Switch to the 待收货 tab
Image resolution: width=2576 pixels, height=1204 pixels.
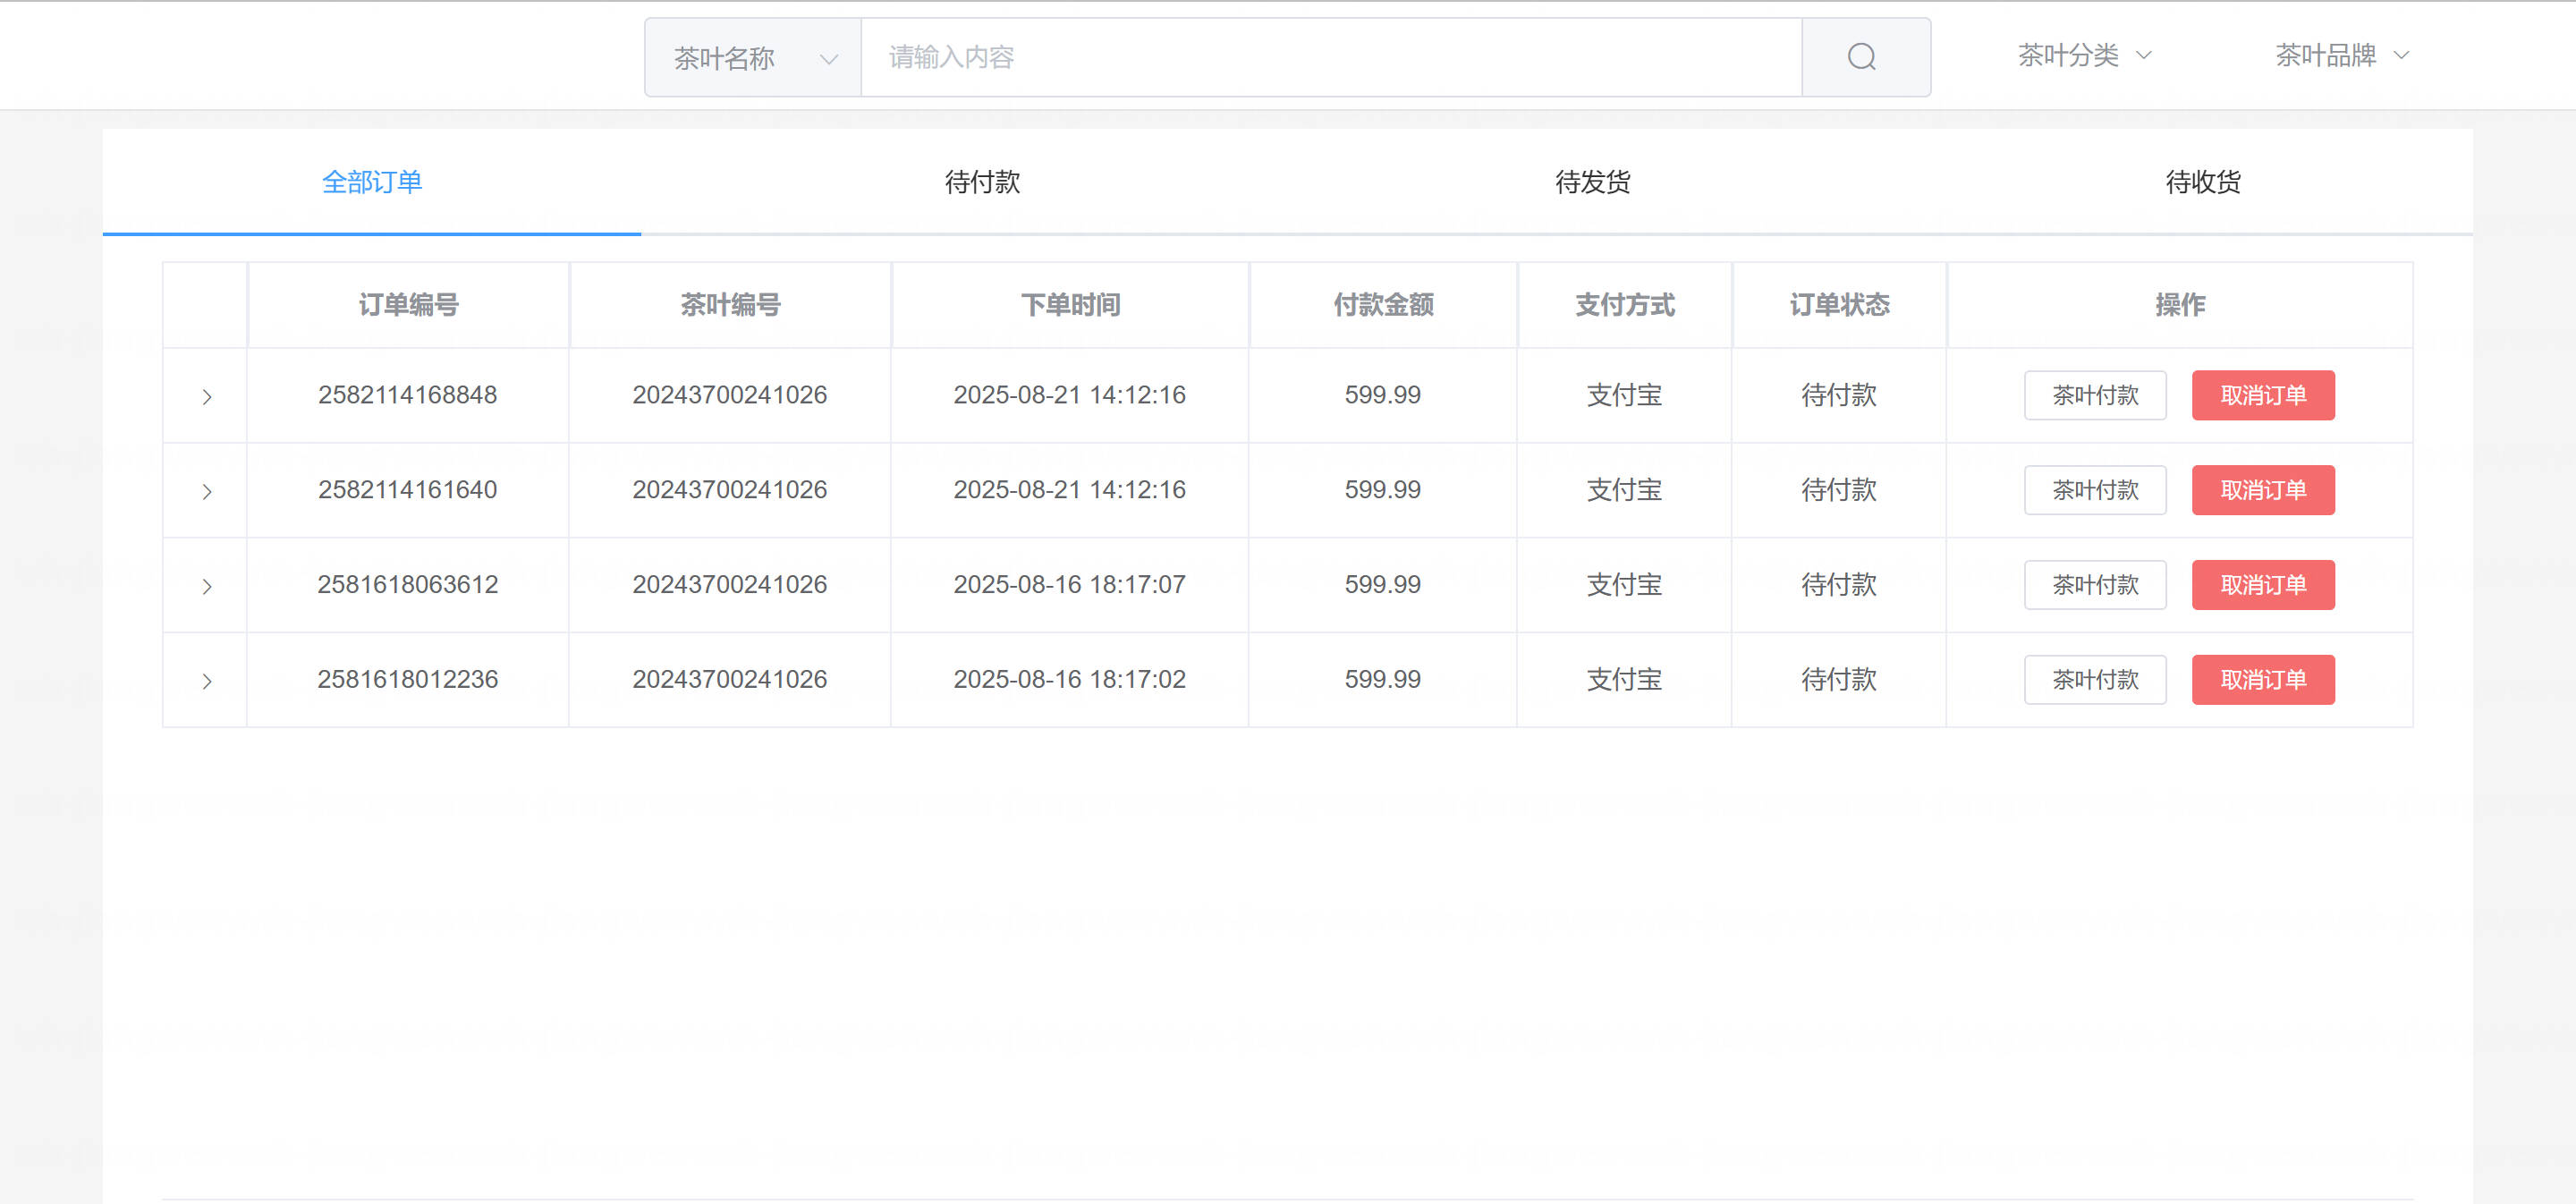point(2202,182)
